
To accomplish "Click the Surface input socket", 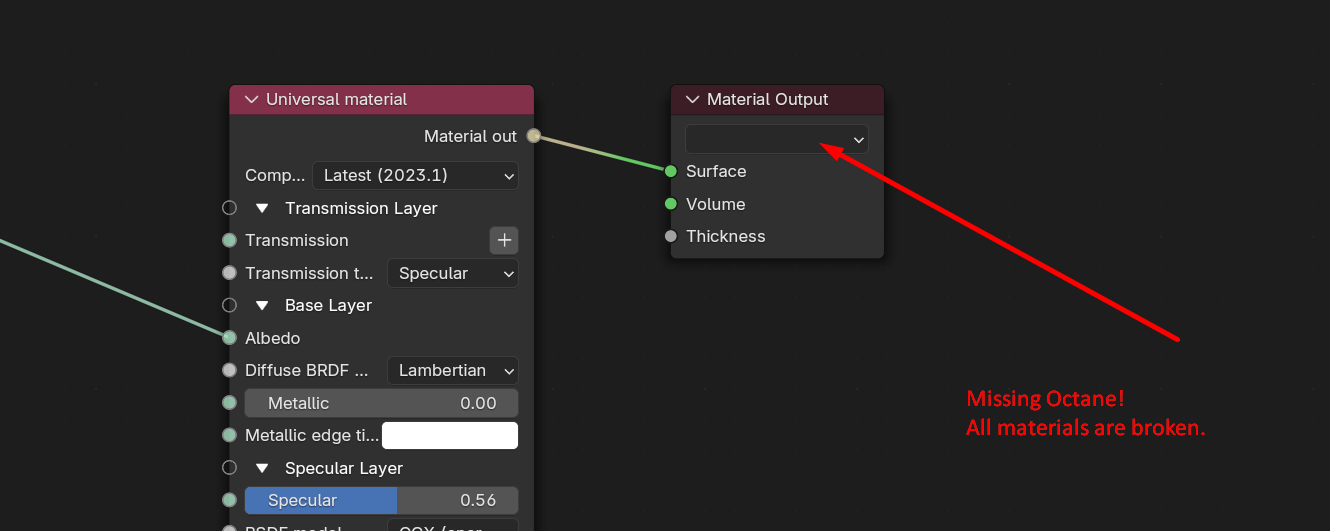I will pyautogui.click(x=671, y=171).
